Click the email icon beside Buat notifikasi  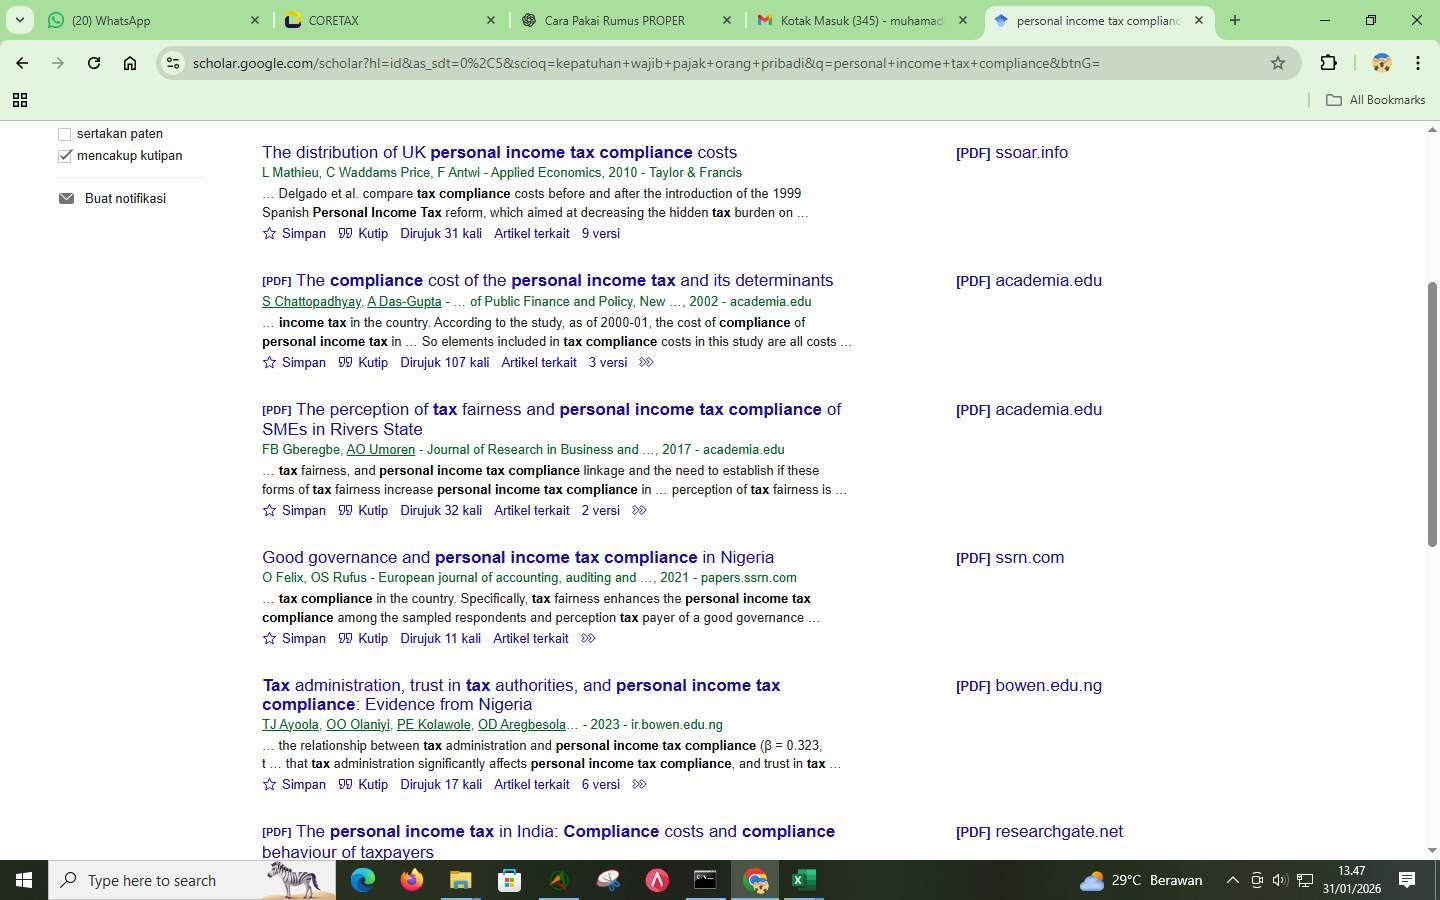point(67,198)
